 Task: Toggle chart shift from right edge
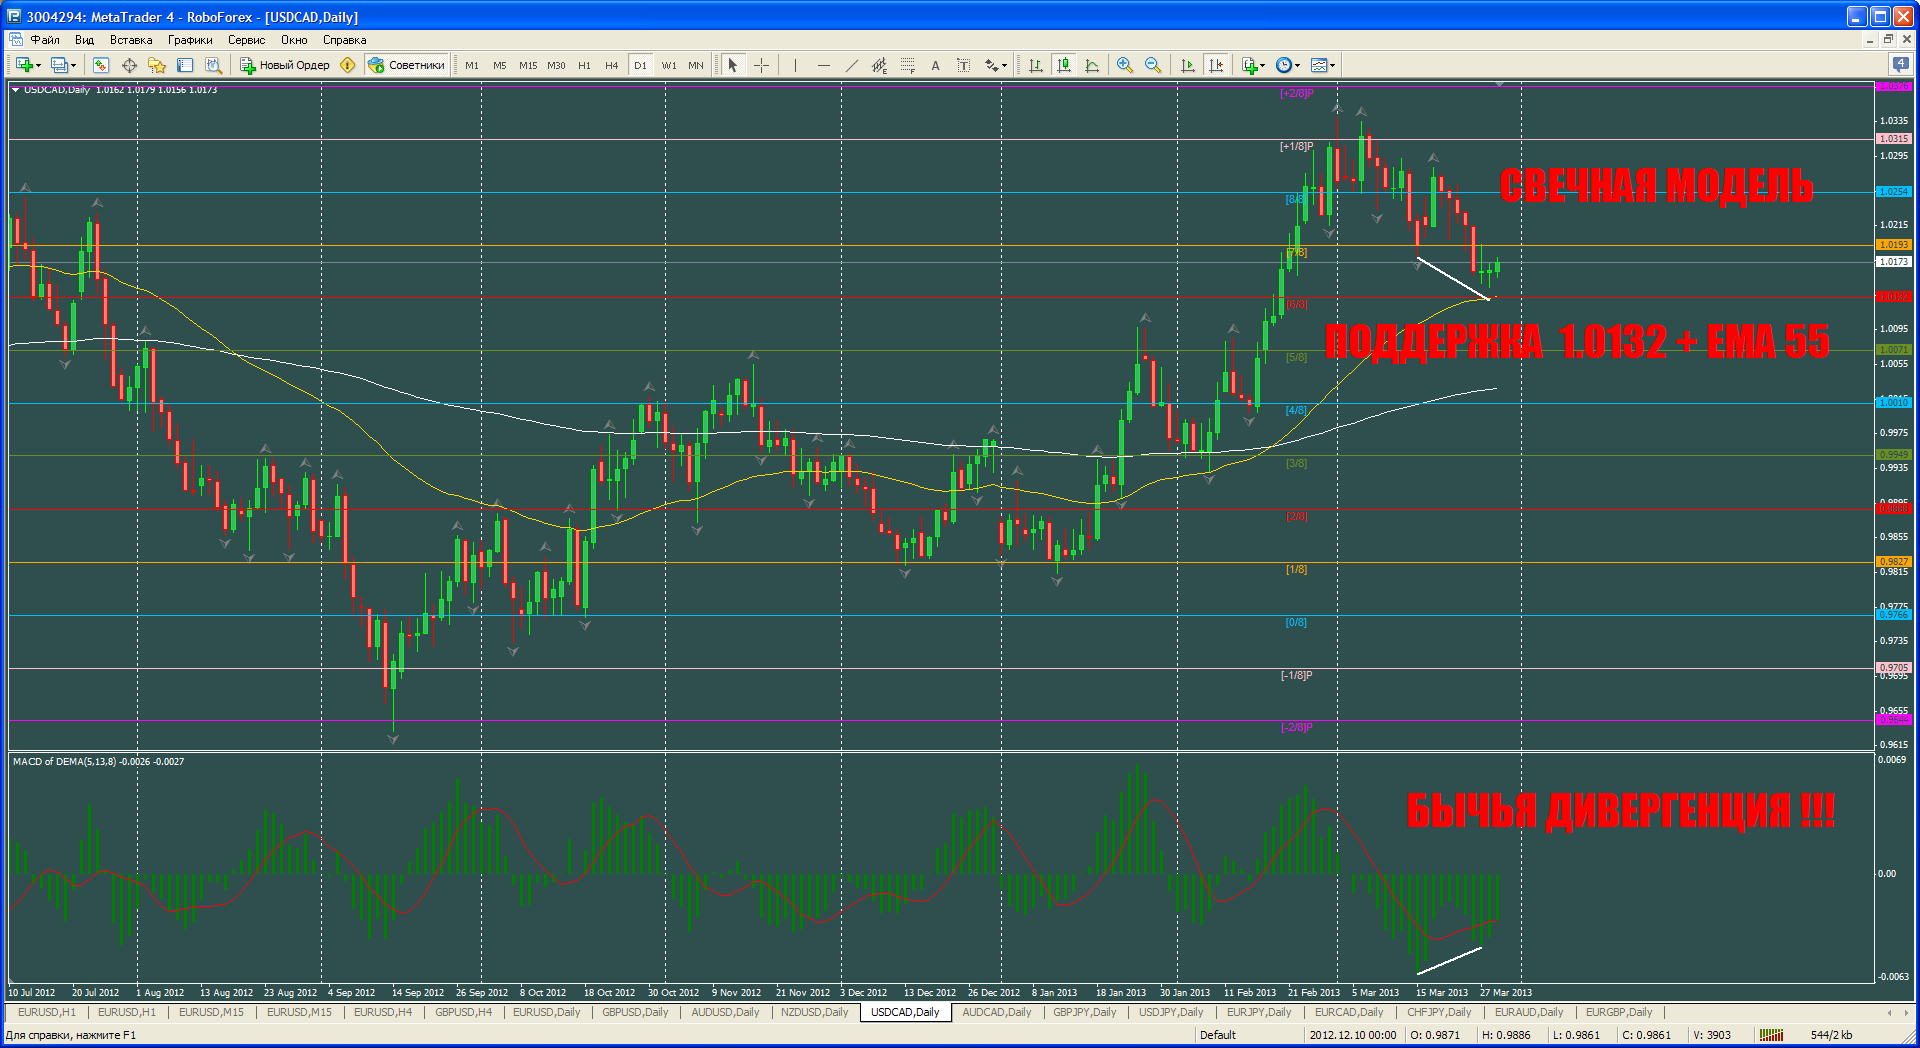tap(1216, 65)
